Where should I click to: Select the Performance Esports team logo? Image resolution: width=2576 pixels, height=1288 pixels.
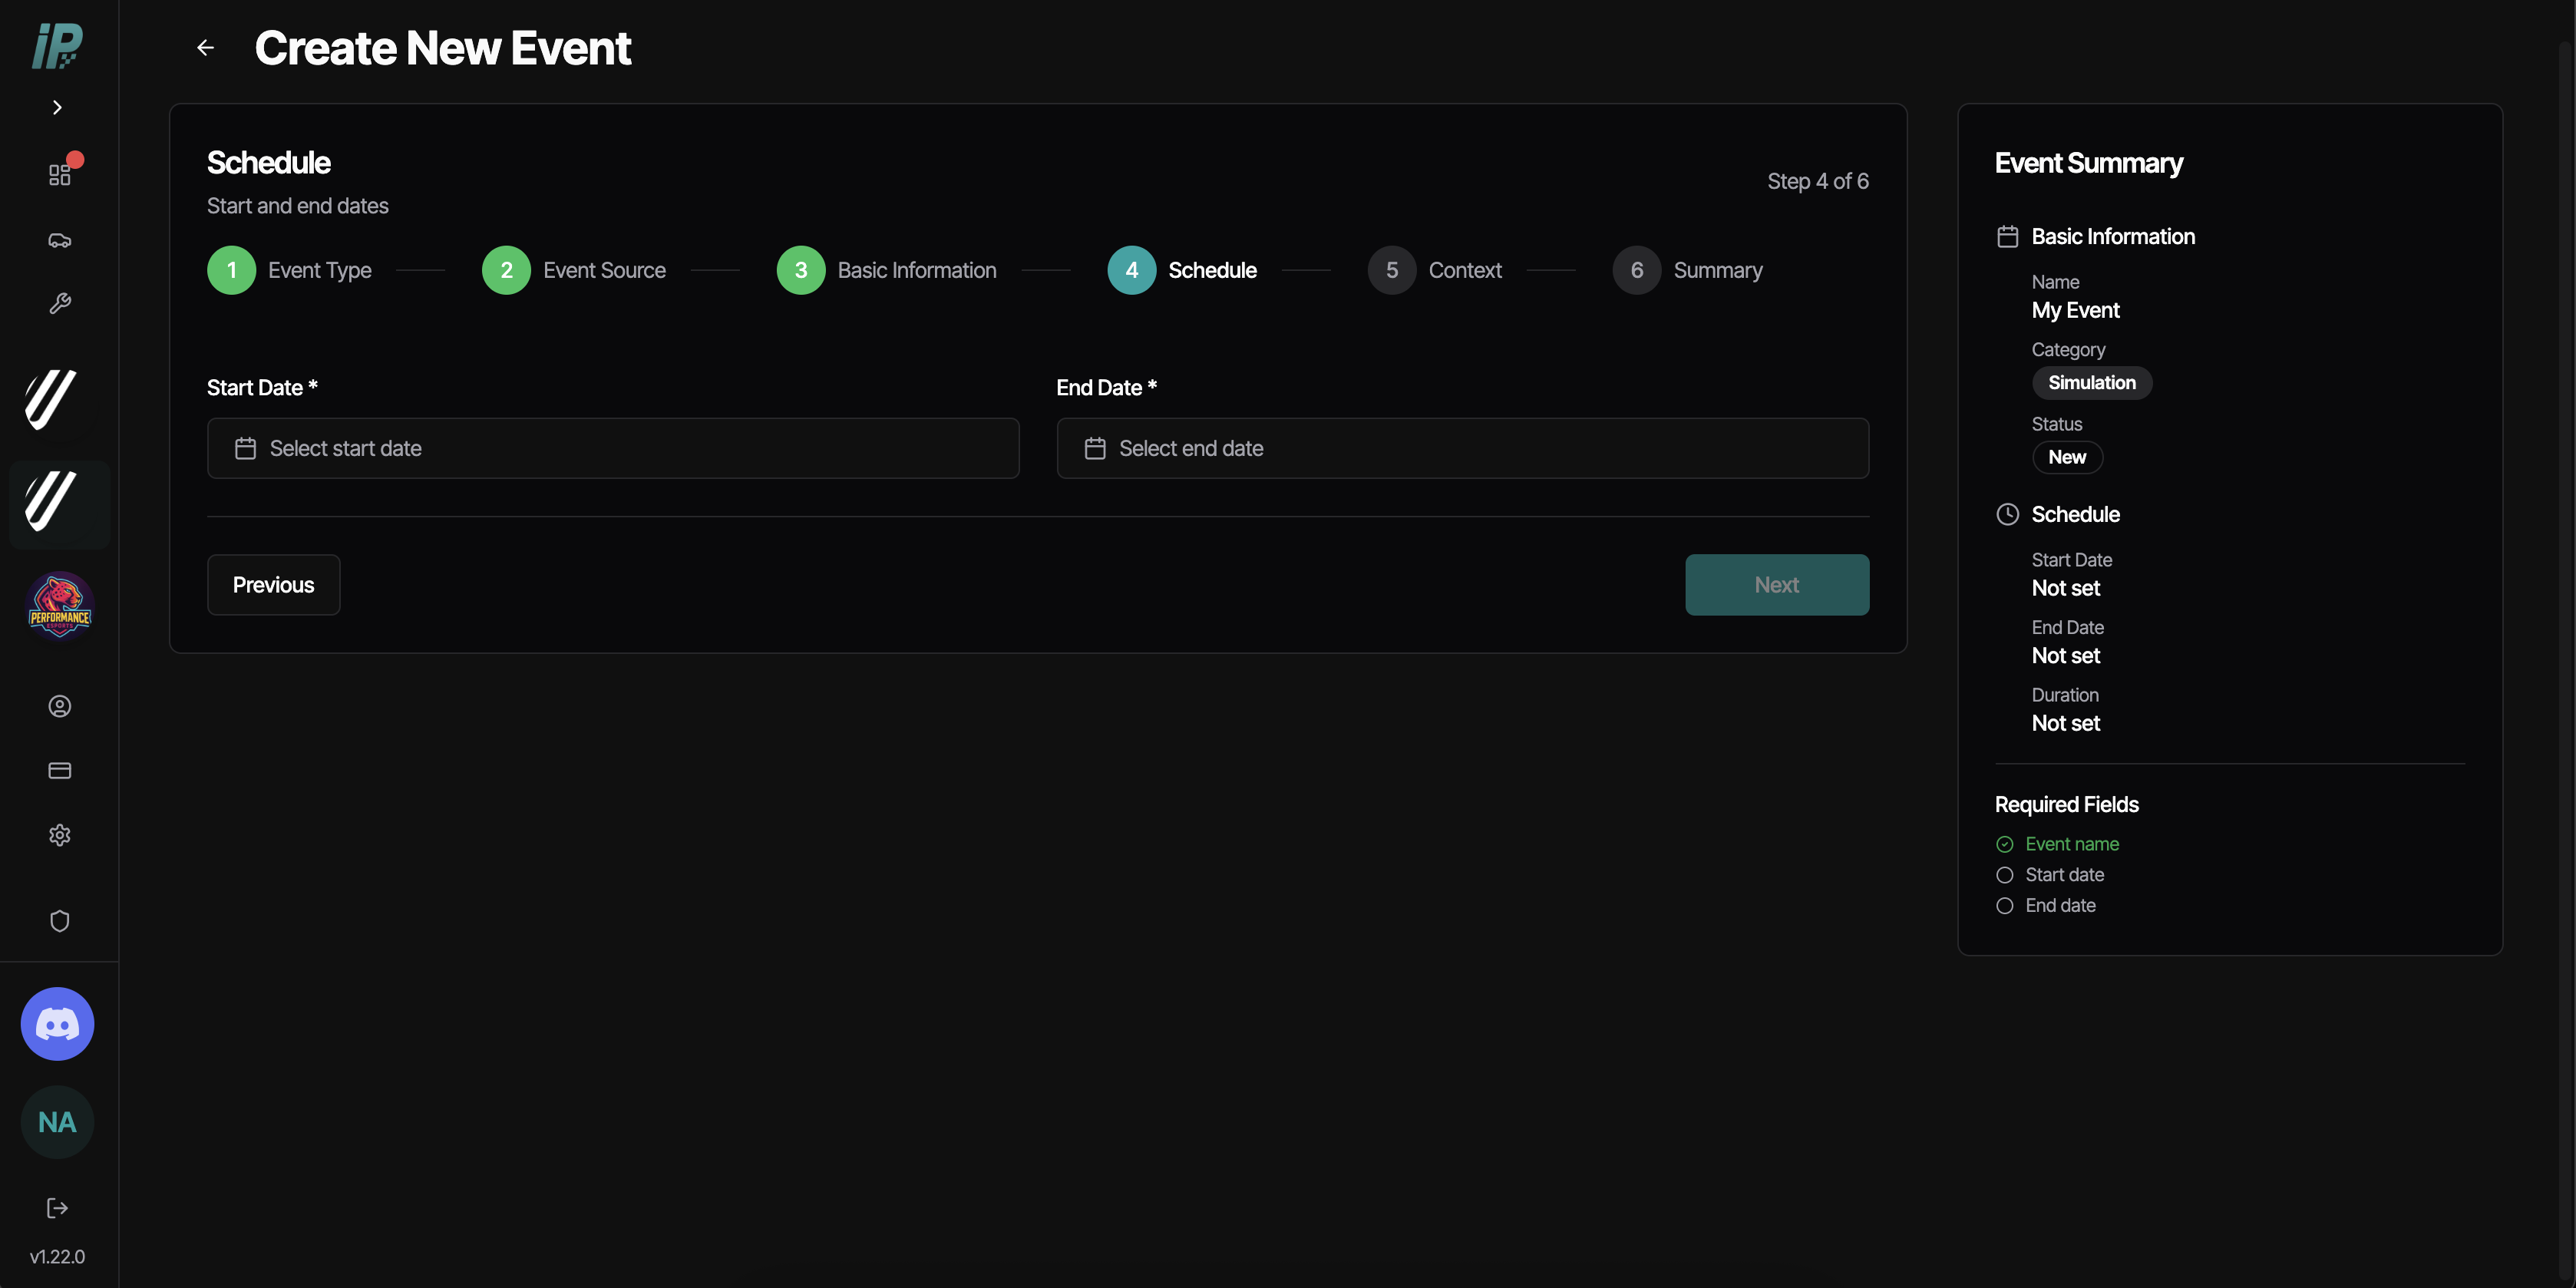pos(59,605)
